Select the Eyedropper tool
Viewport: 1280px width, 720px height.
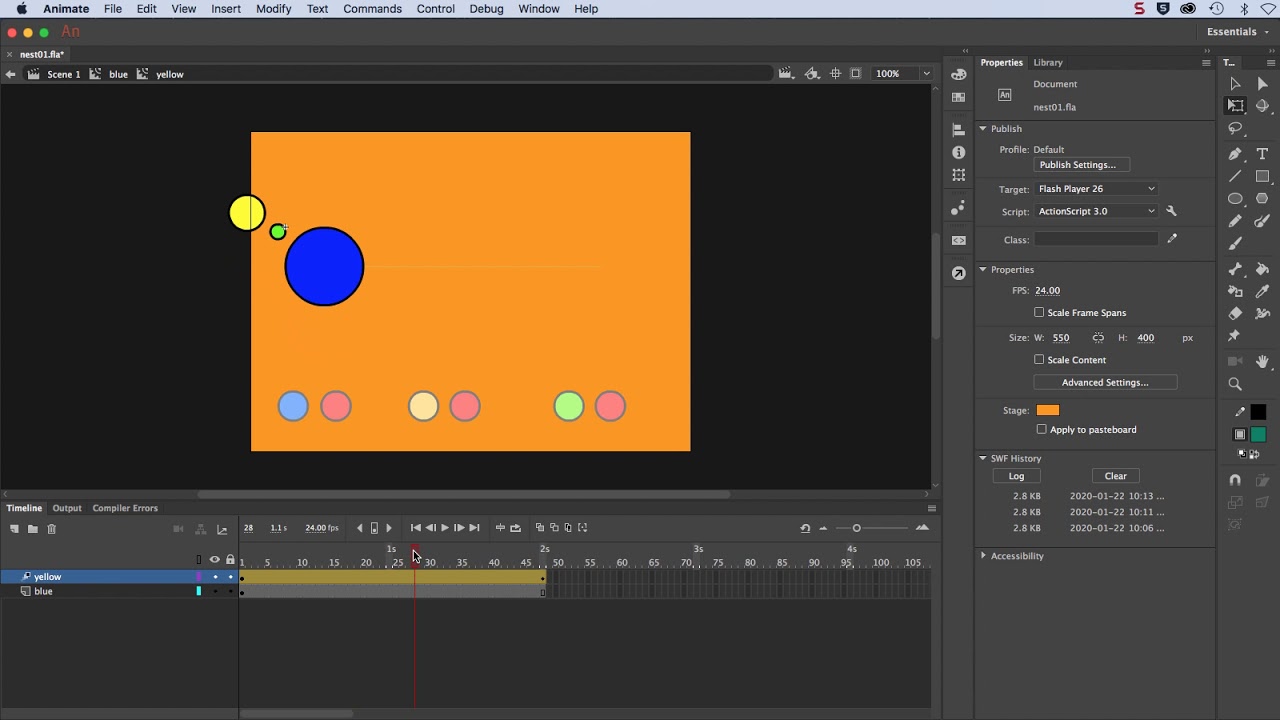pos(1262,291)
